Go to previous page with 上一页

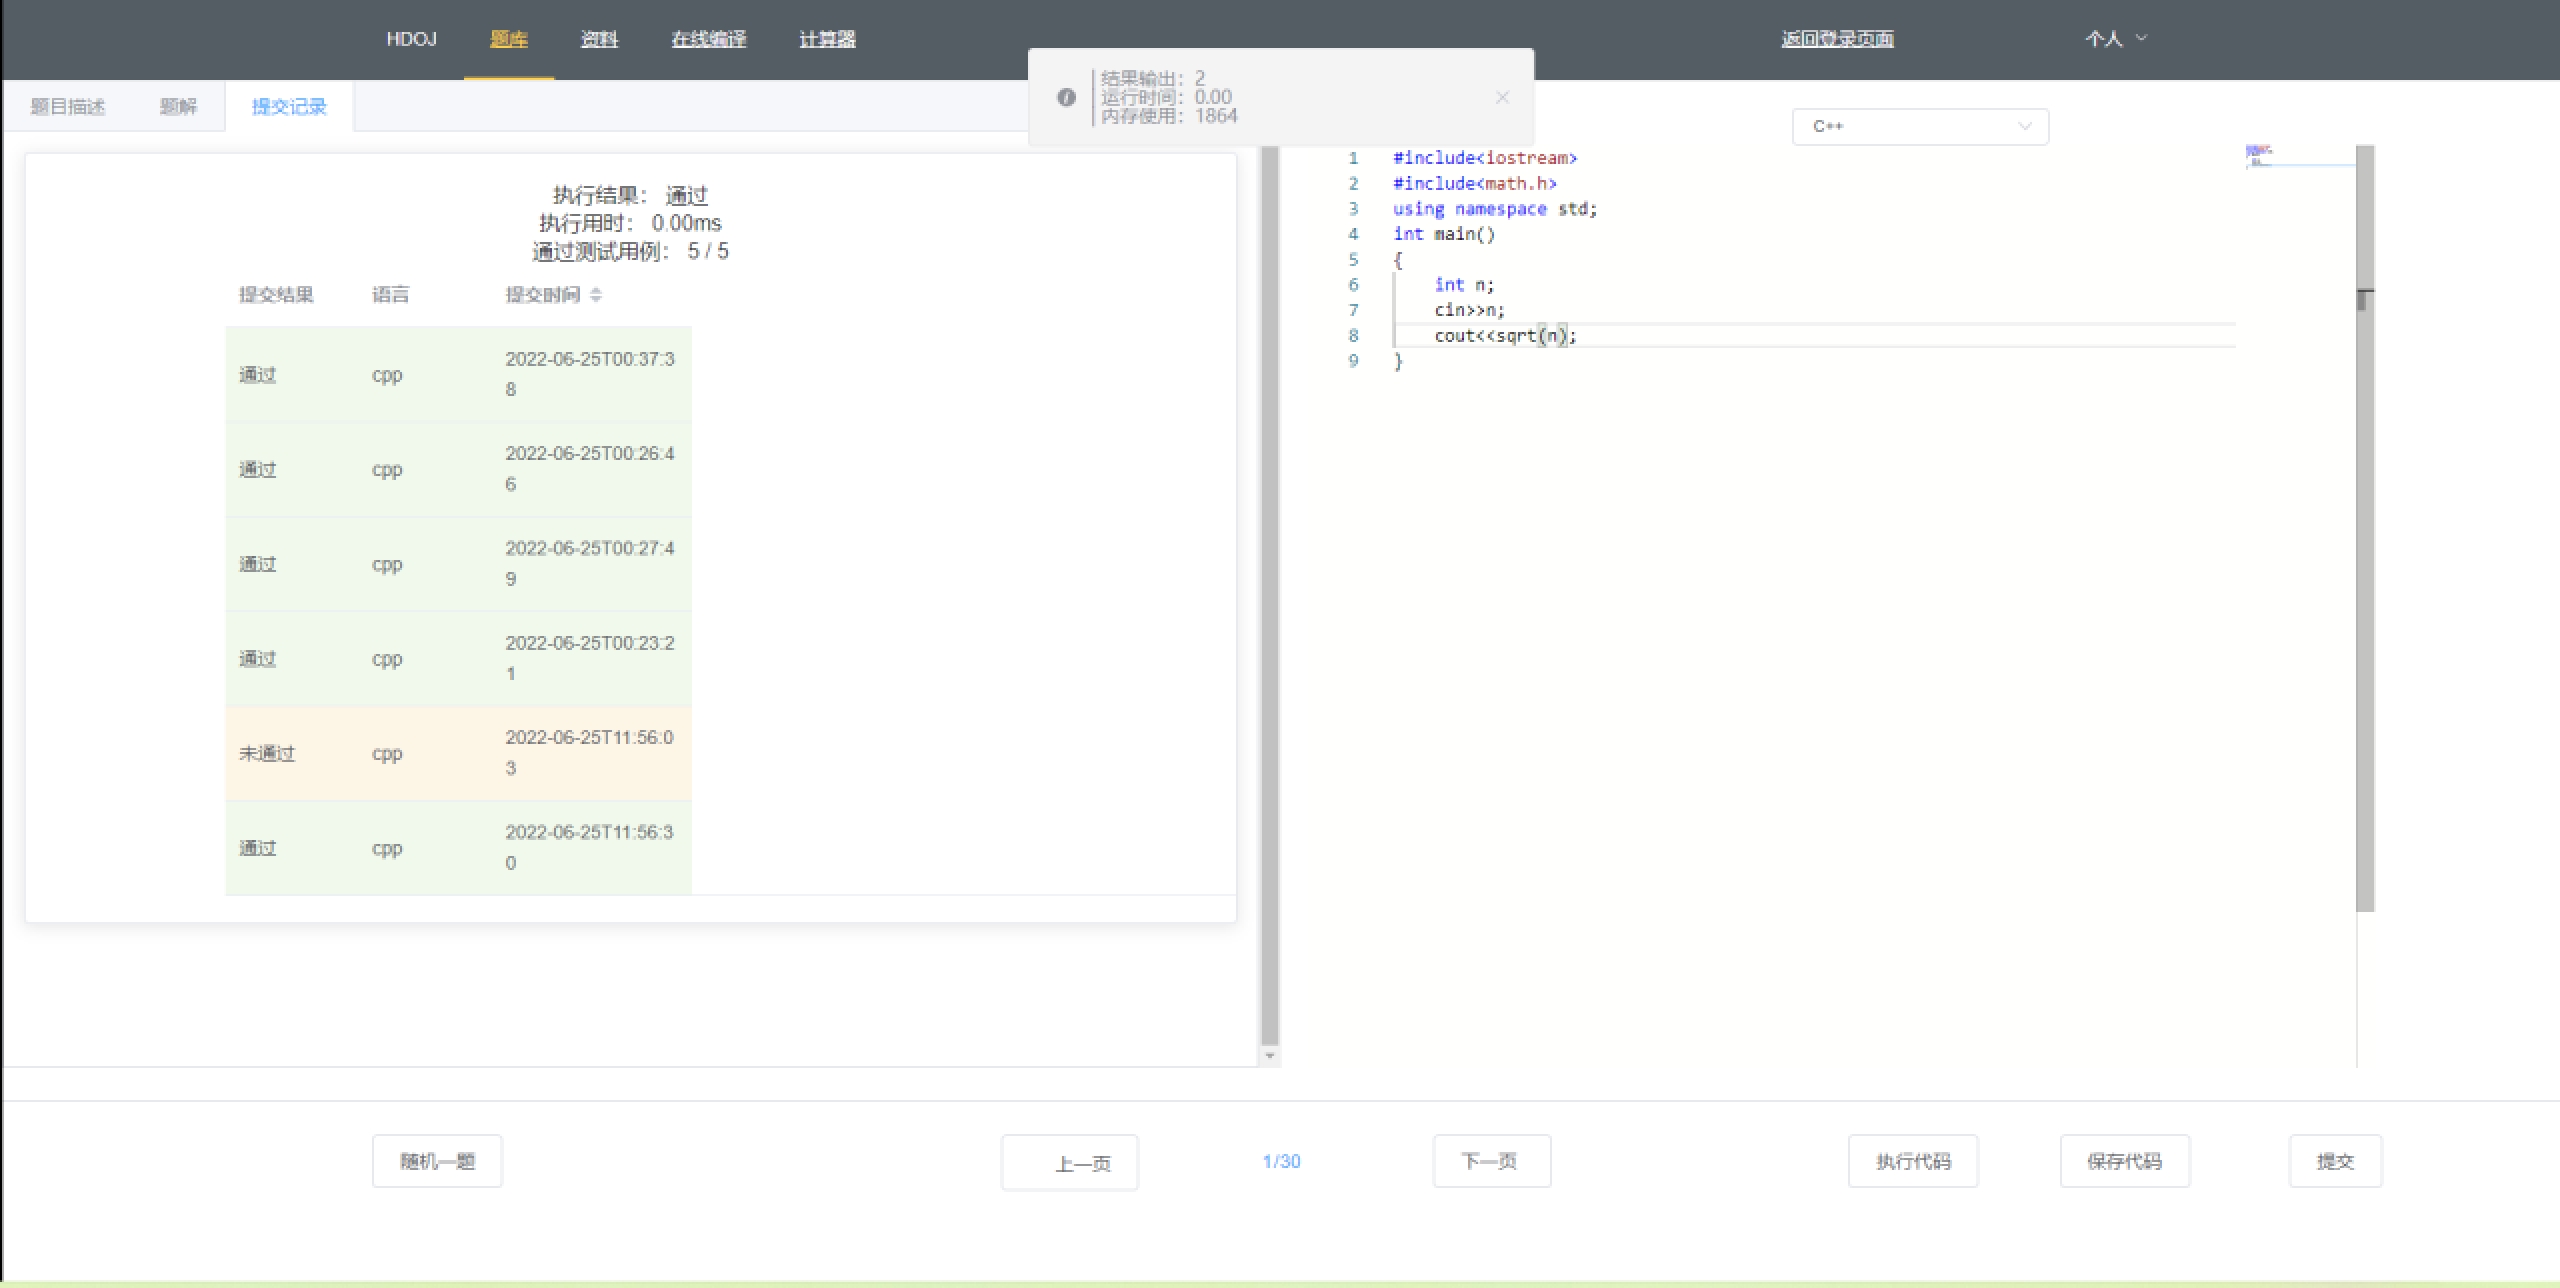pos(1069,1162)
